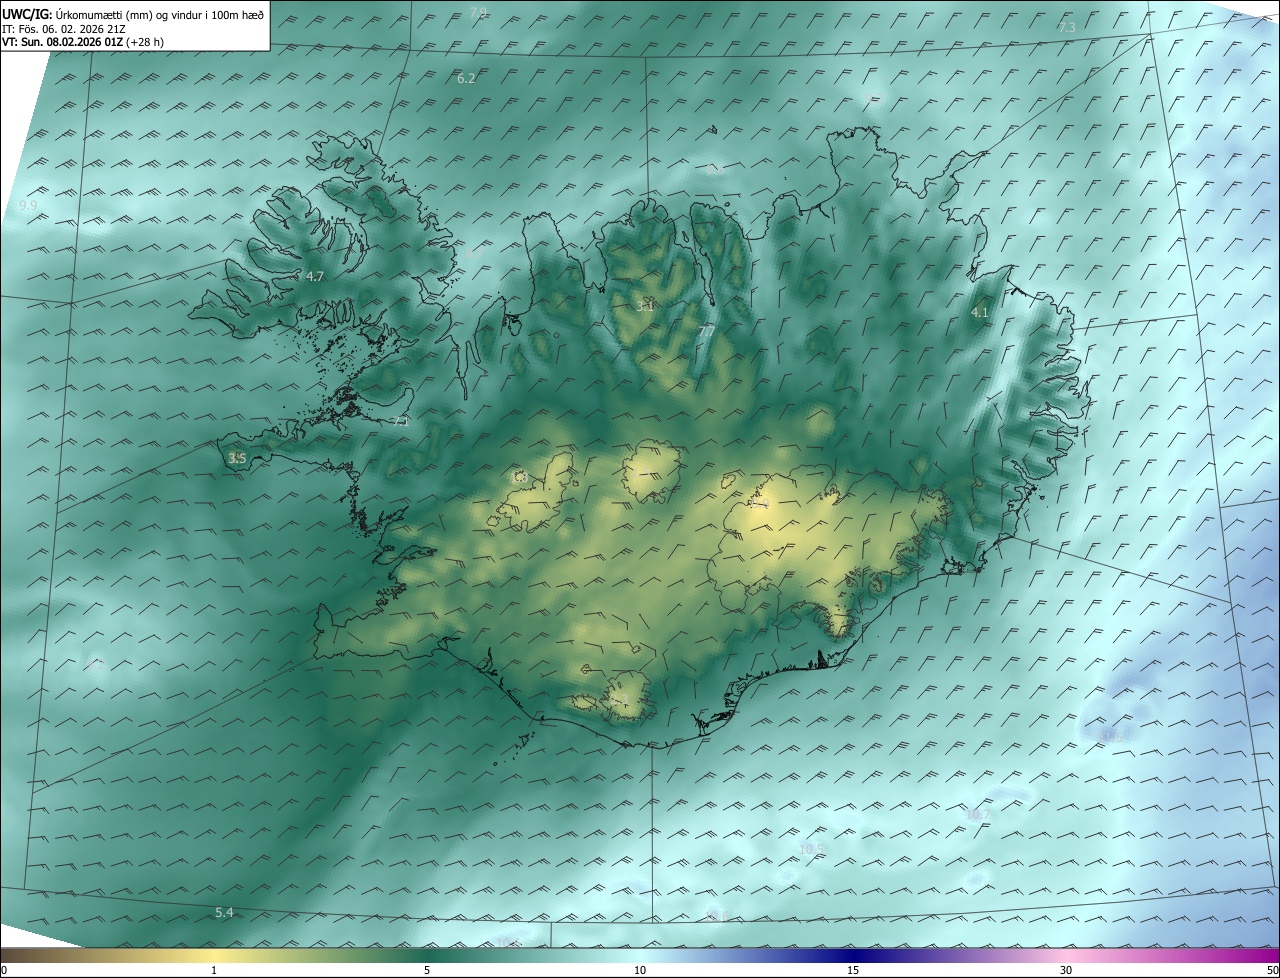
Task: Click the colorbar tick label "15"
Action: [x=853, y=970]
